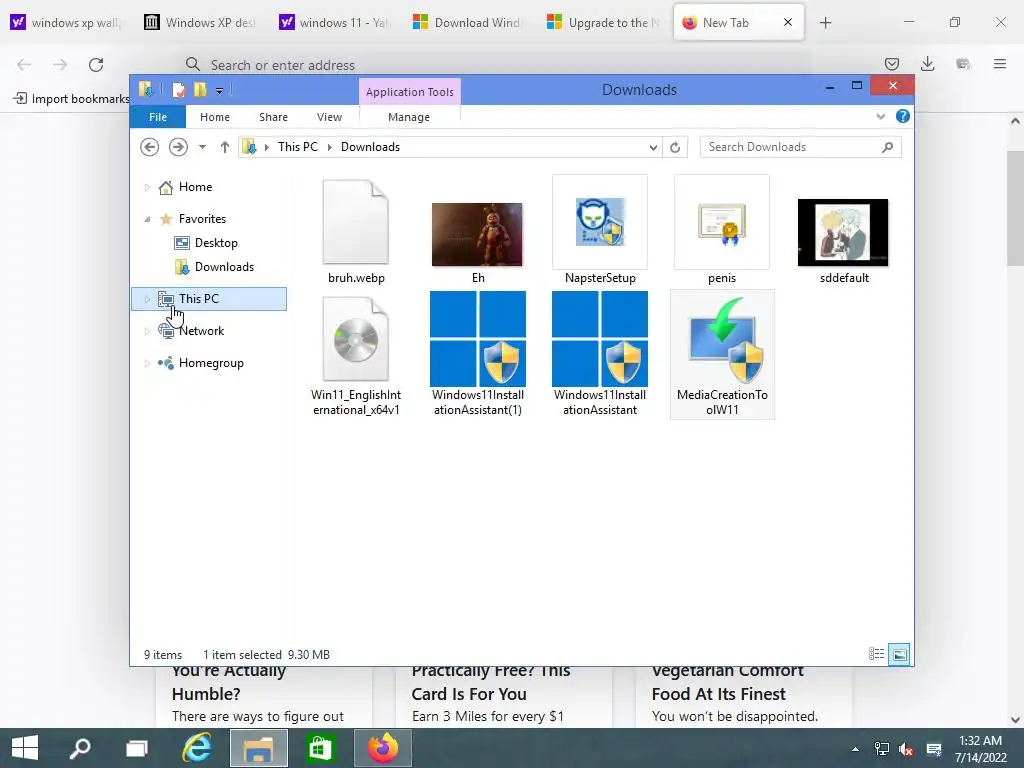This screenshot has height=768, width=1024.
Task: Open the Home ribbon tab
Action: 215,117
